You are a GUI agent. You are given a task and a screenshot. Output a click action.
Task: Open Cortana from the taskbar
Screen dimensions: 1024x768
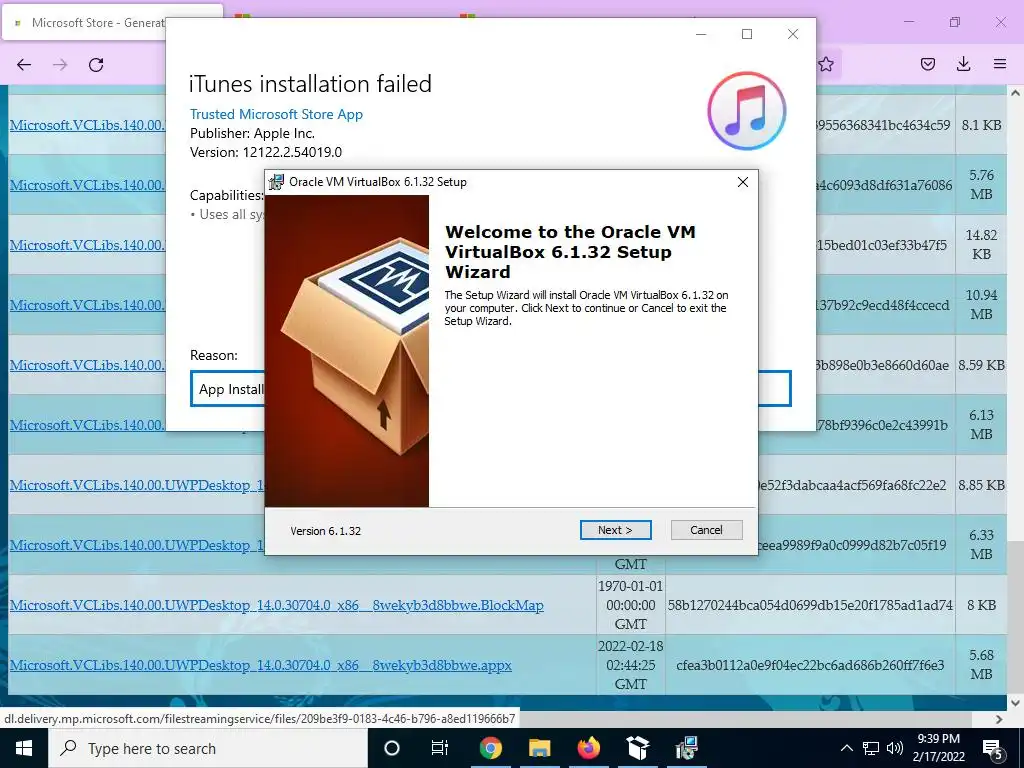point(392,748)
